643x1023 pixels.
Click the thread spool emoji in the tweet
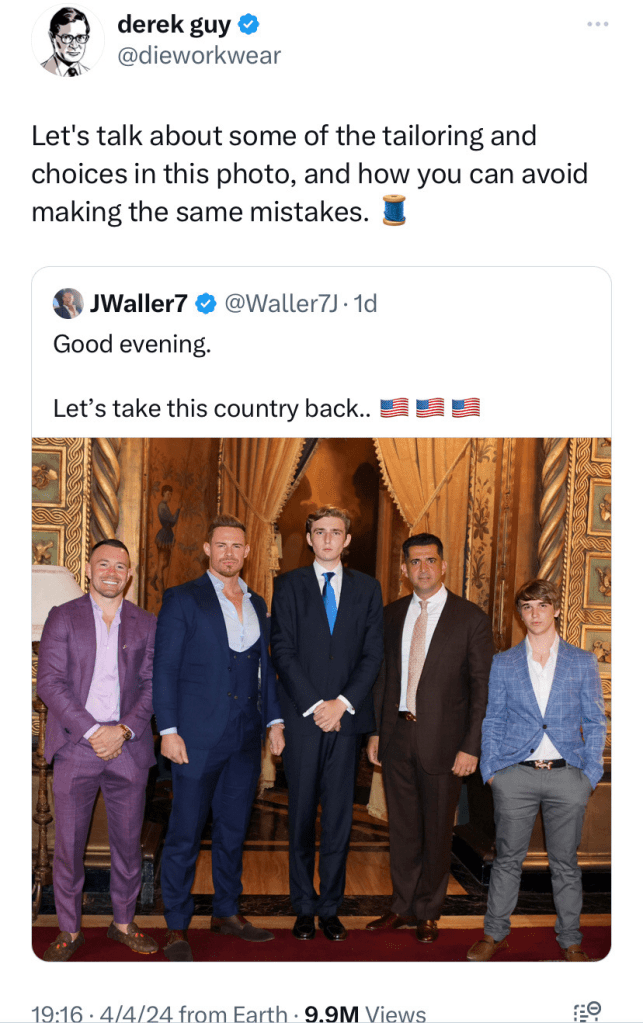tap(395, 211)
